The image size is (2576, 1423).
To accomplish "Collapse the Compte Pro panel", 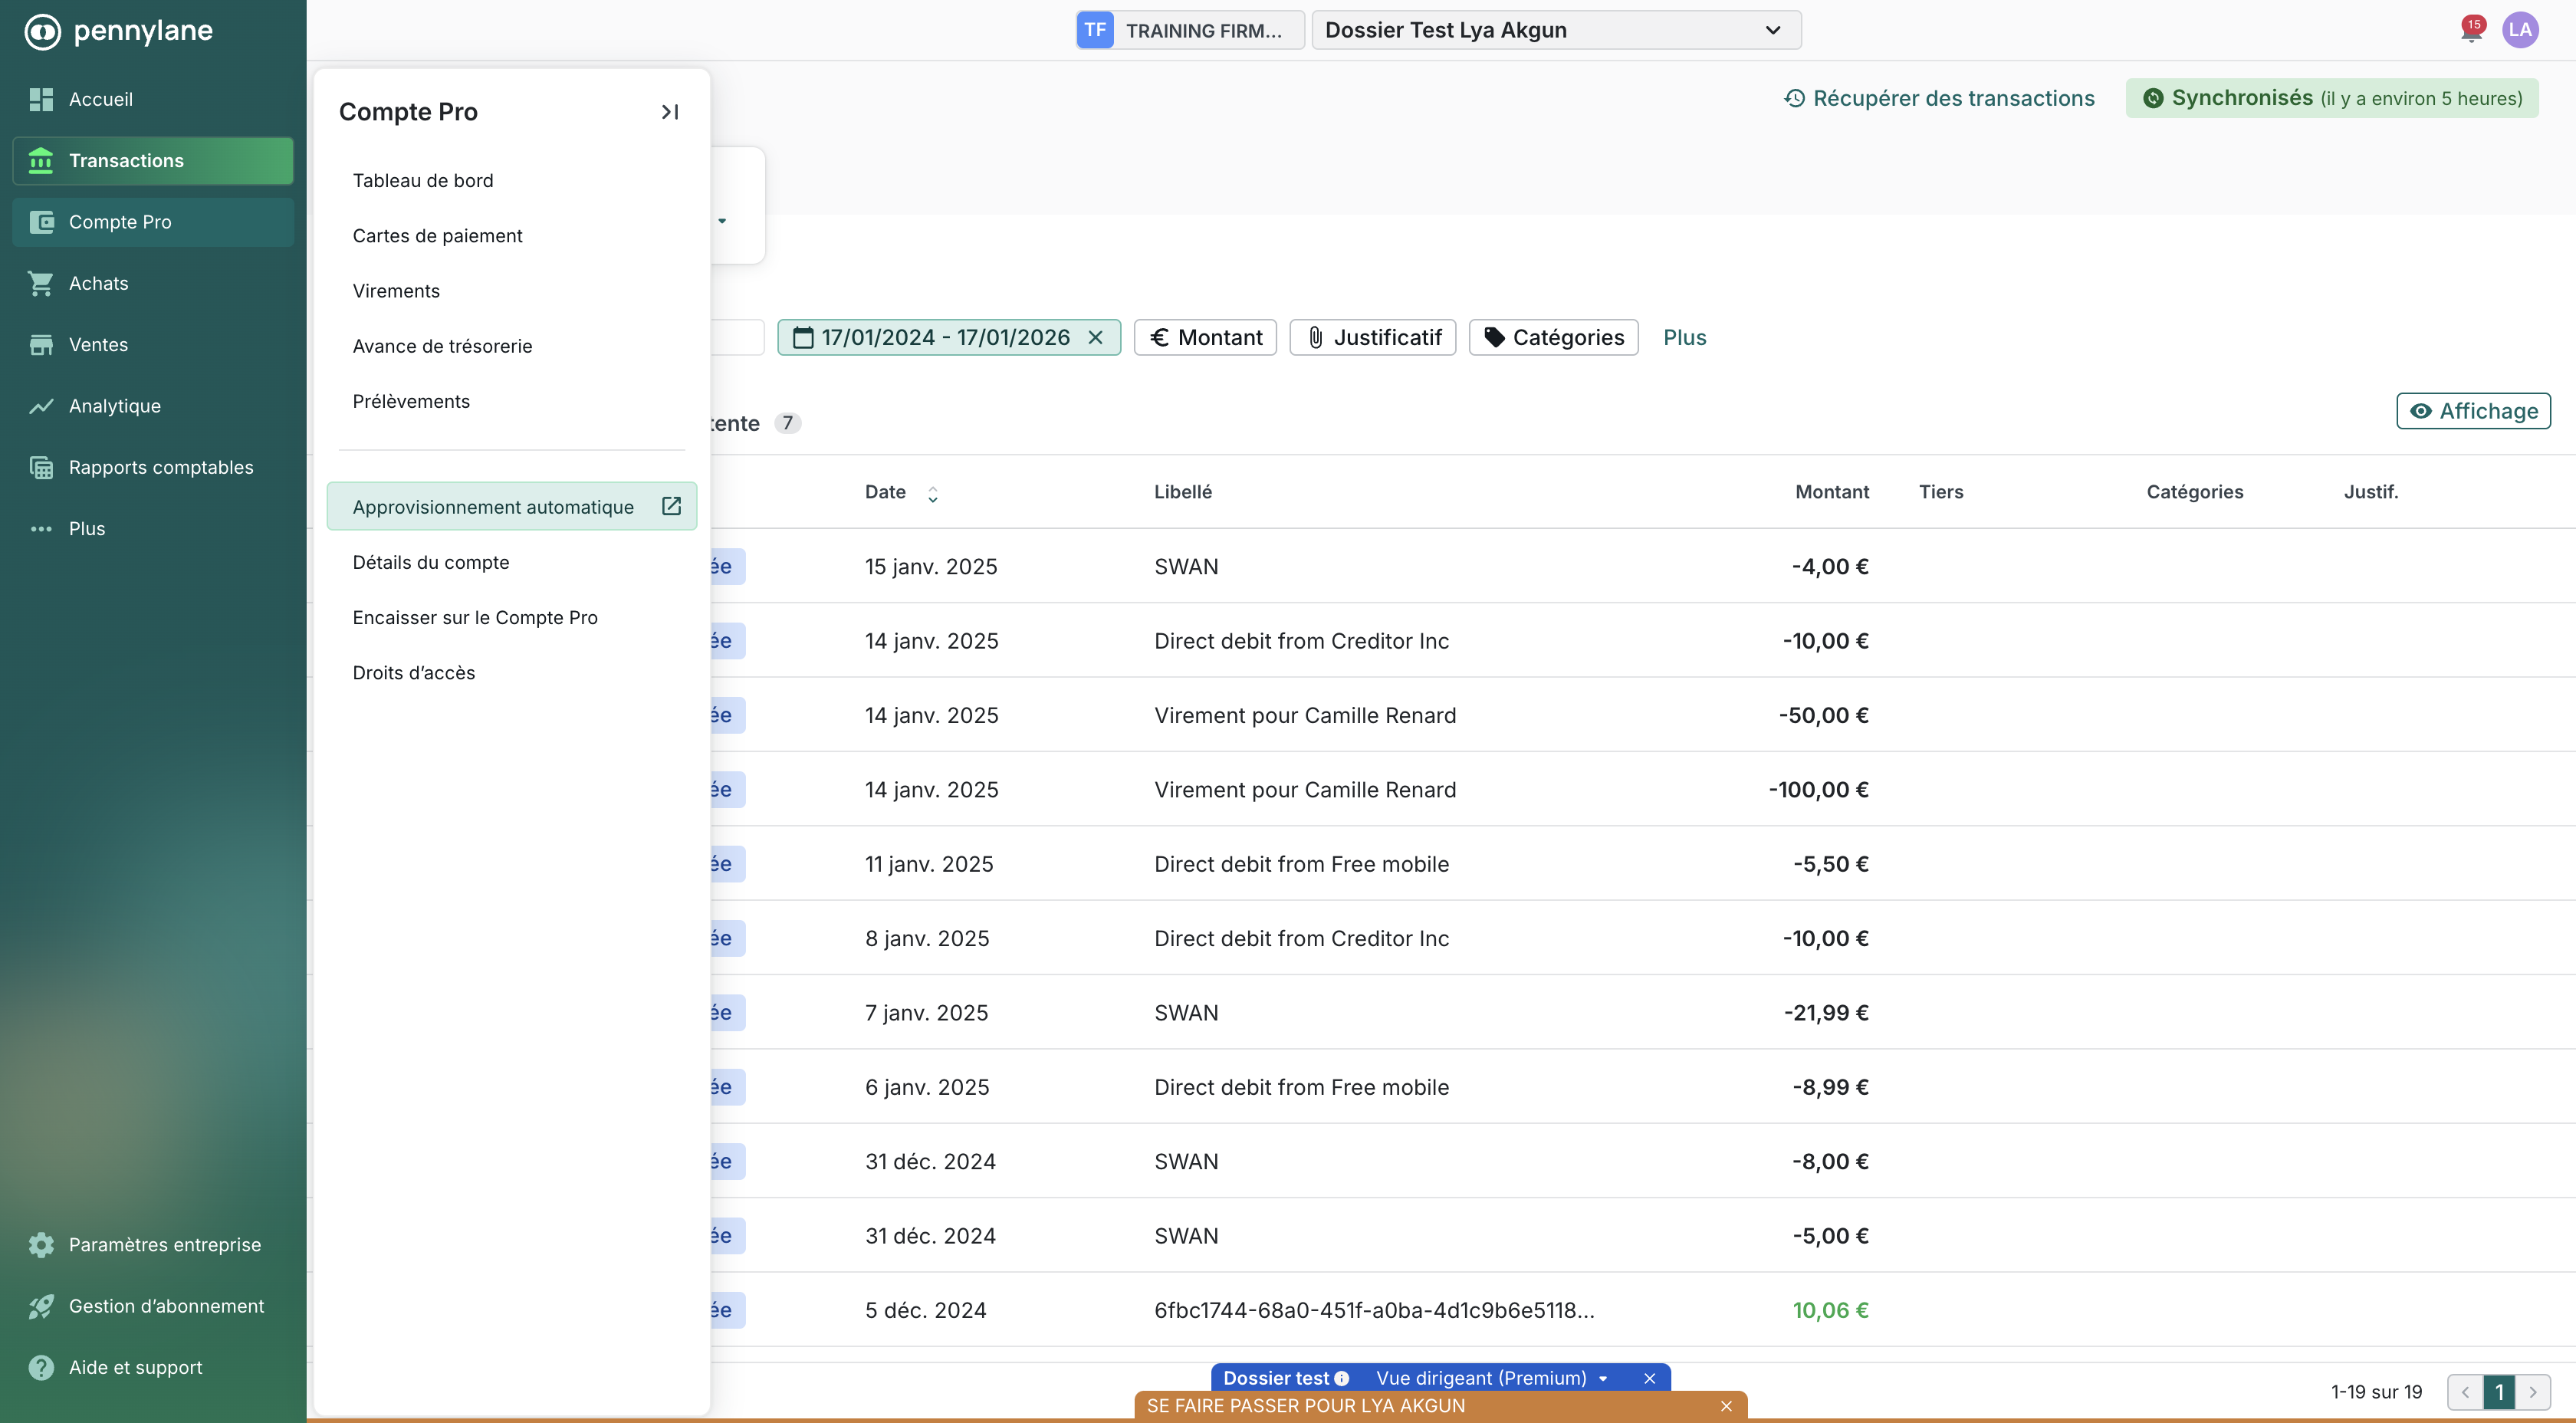I will tap(670, 112).
